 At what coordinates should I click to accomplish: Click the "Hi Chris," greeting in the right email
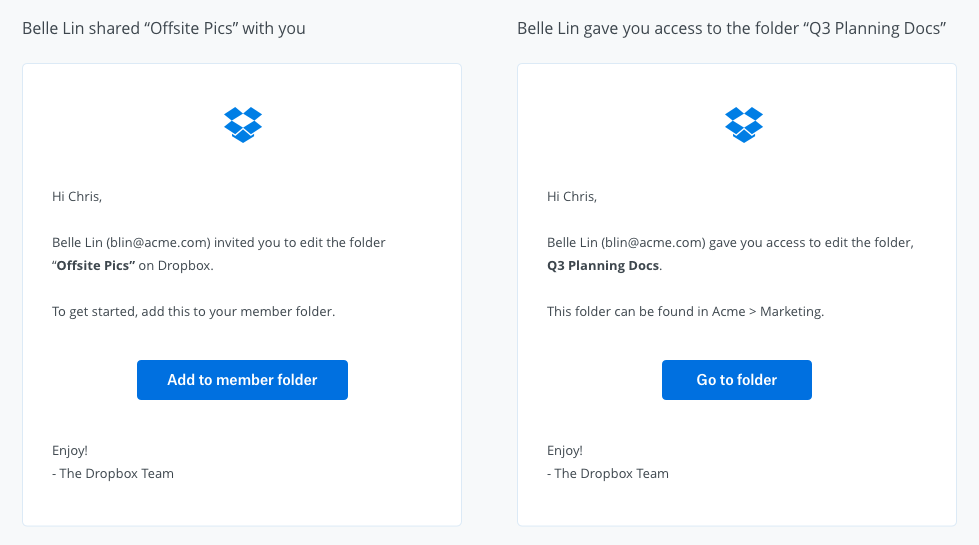click(x=572, y=197)
